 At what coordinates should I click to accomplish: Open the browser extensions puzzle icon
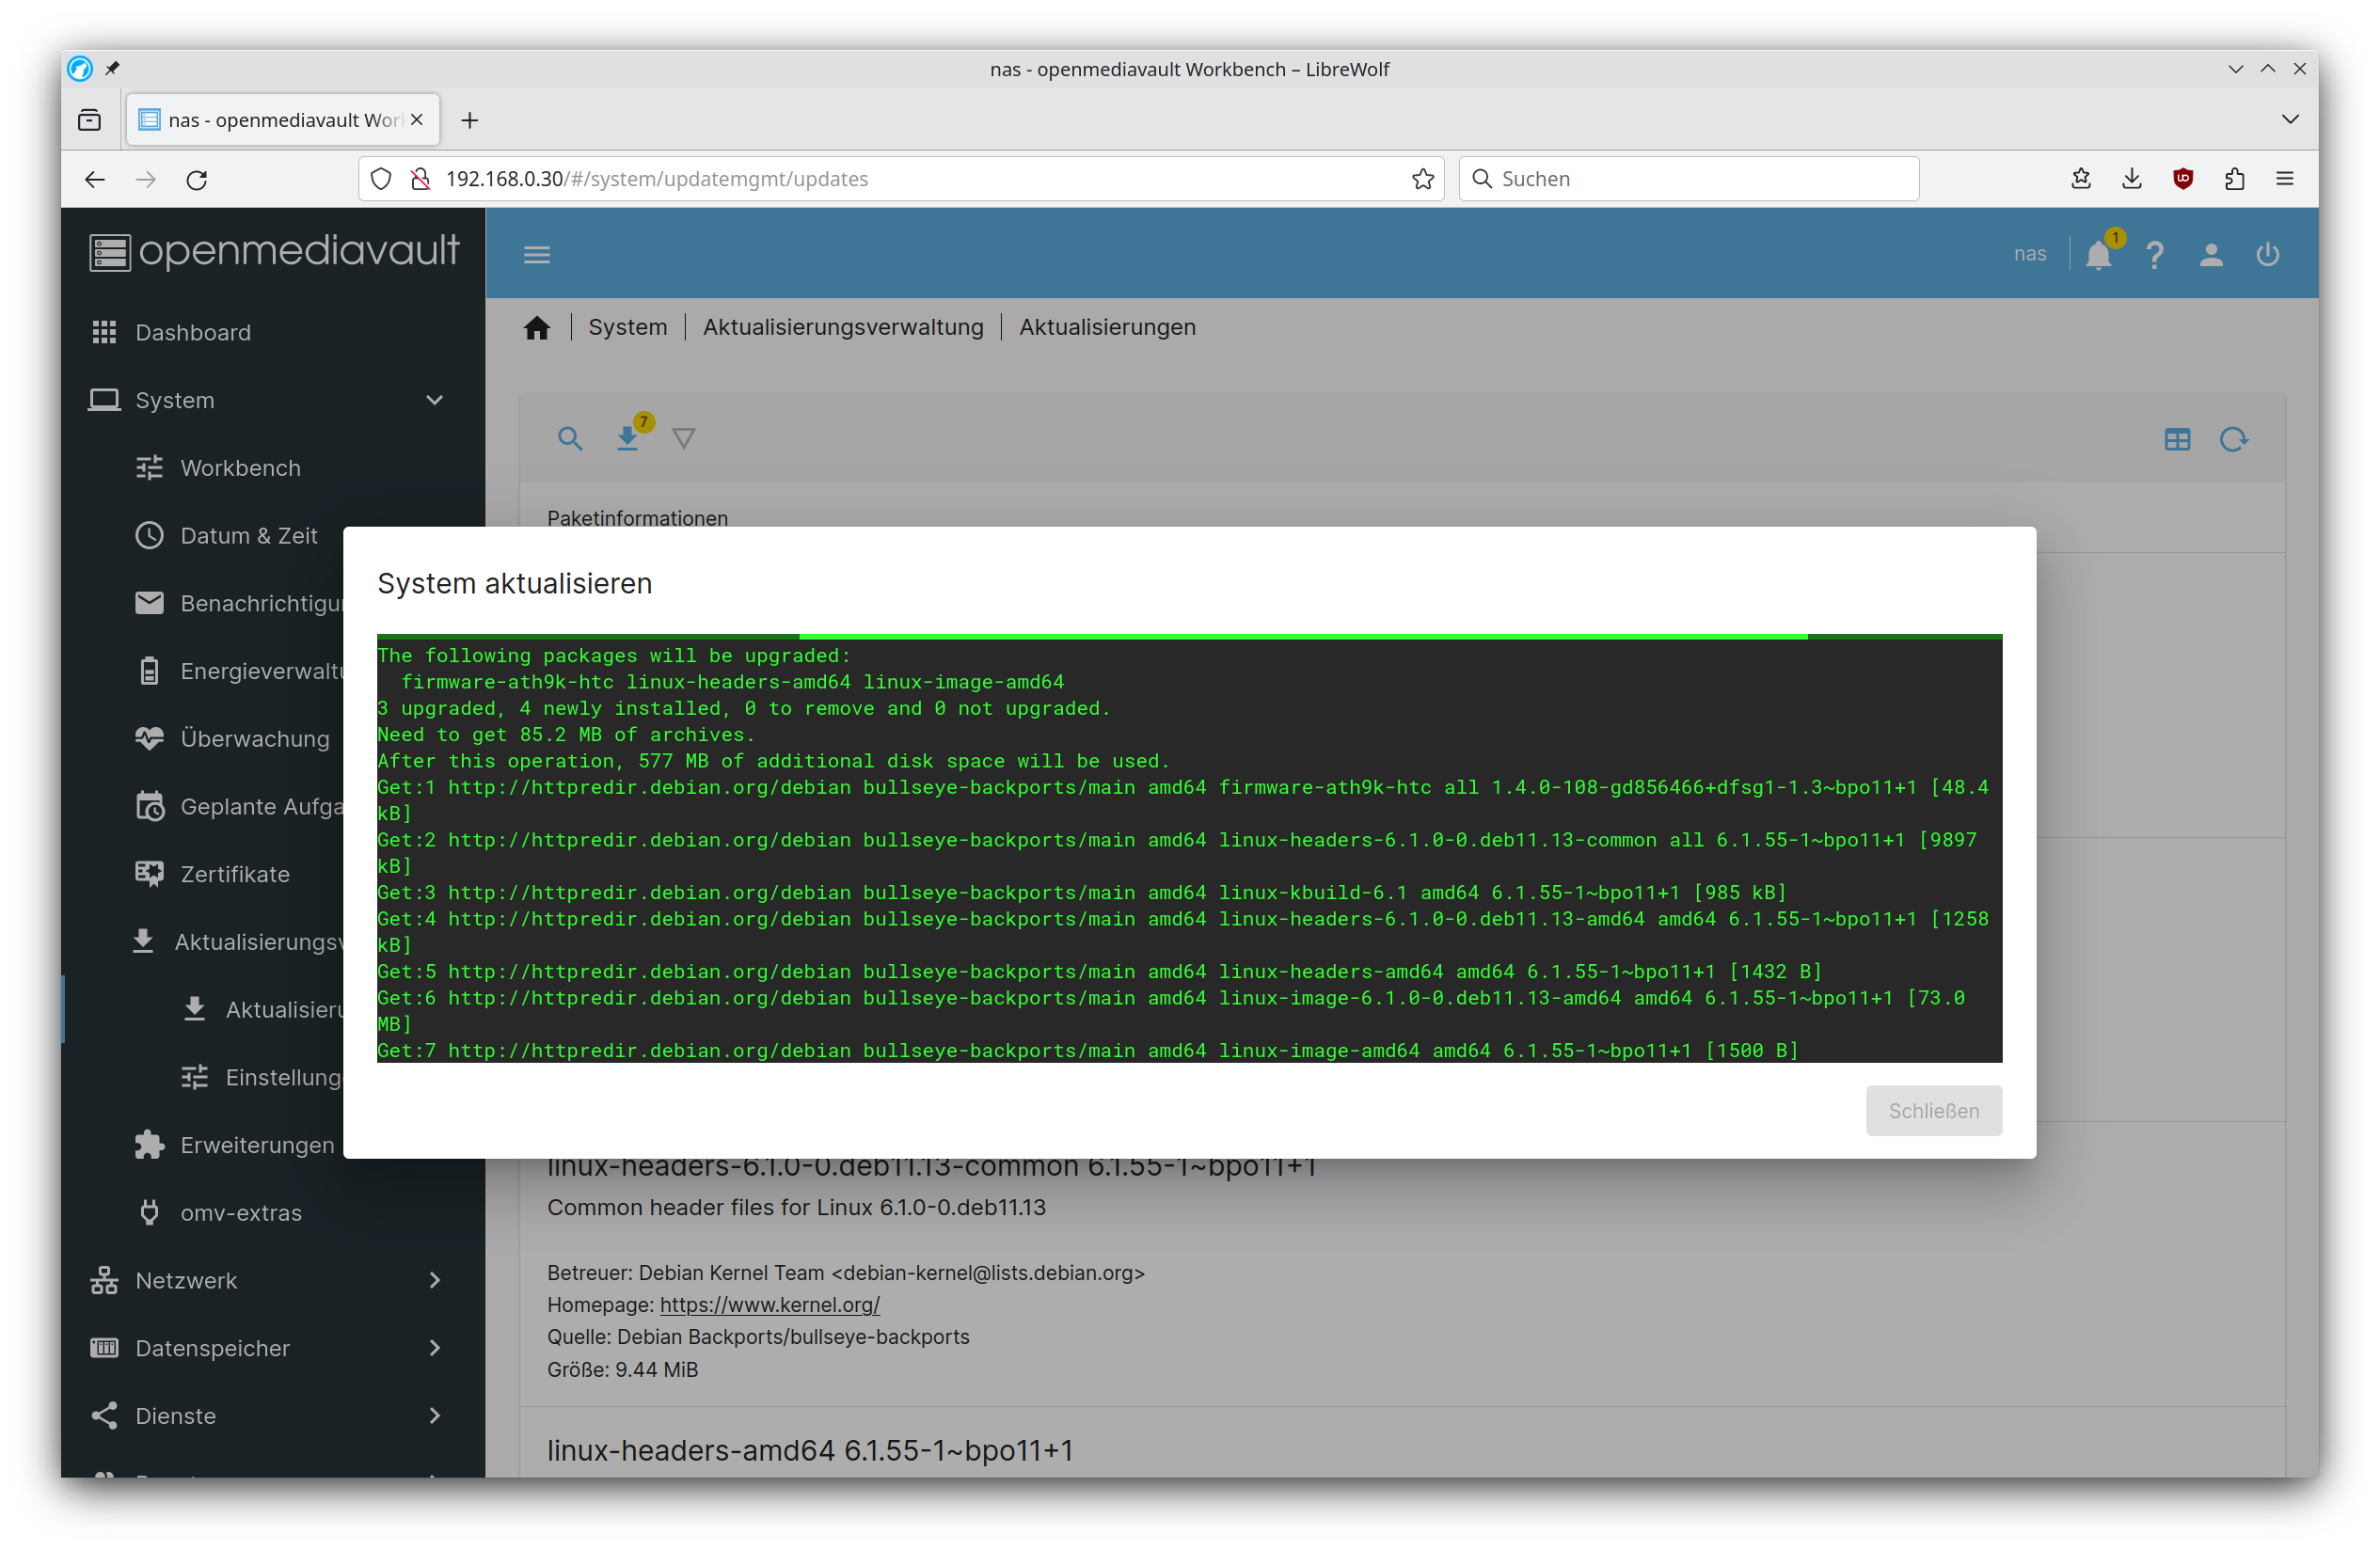[x=2234, y=178]
